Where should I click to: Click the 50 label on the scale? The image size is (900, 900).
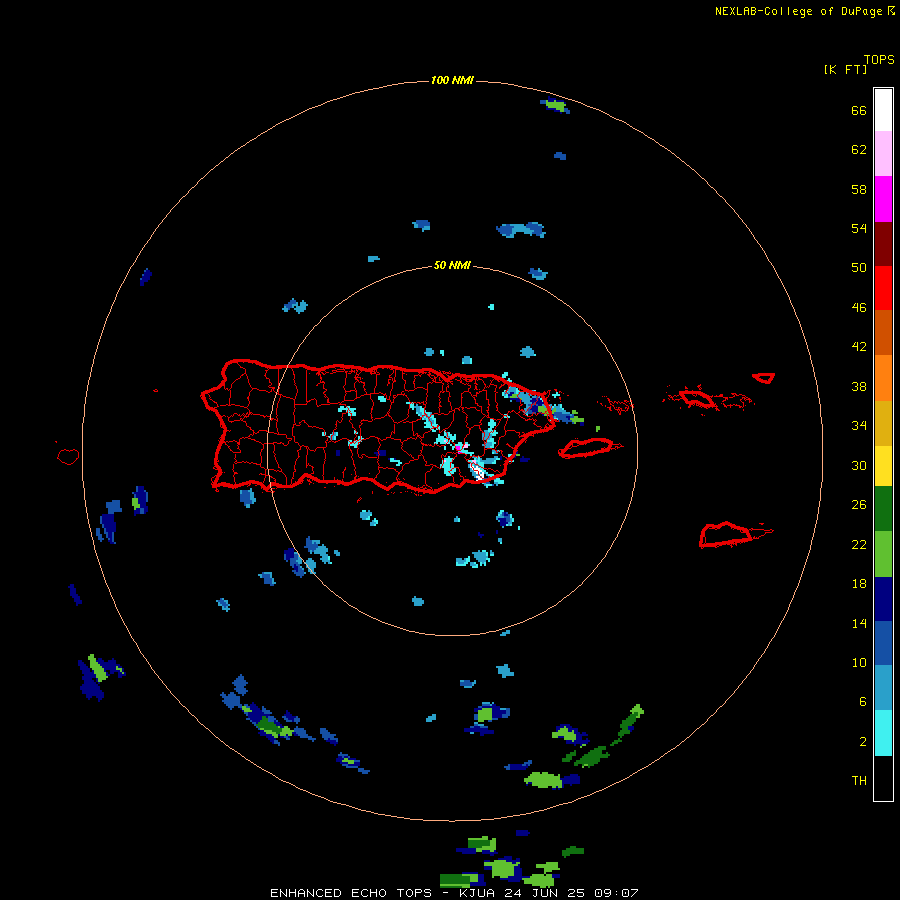[x=859, y=268]
